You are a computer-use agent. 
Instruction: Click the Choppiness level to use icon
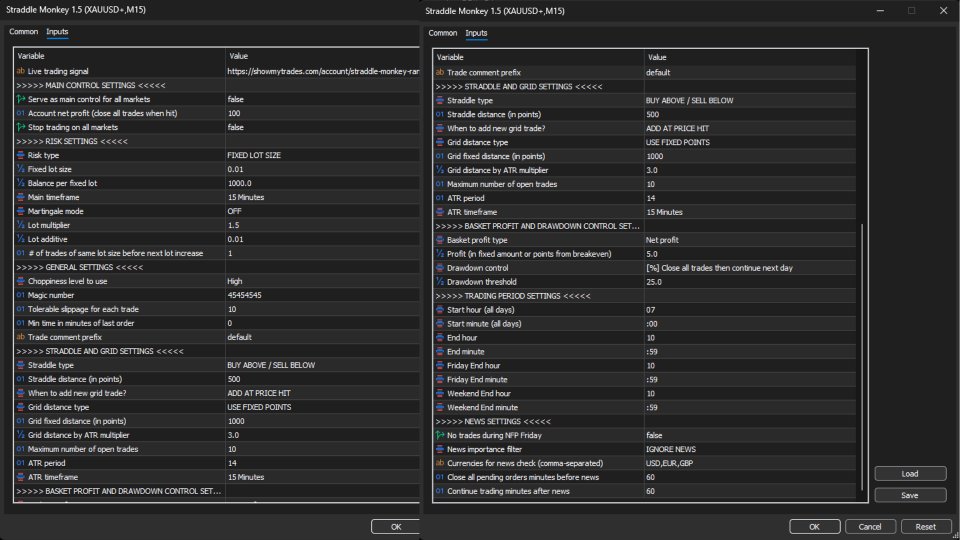tap(21, 281)
